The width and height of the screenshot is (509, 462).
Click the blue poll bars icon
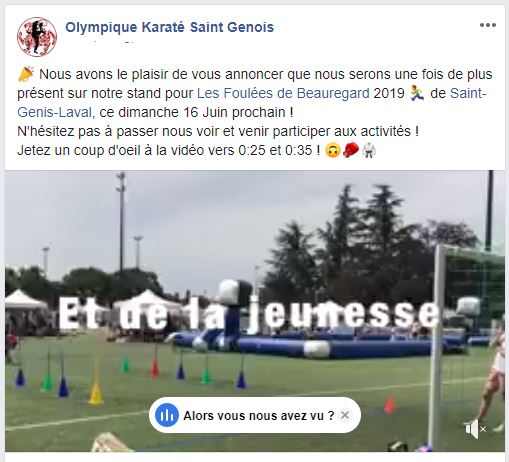167,415
